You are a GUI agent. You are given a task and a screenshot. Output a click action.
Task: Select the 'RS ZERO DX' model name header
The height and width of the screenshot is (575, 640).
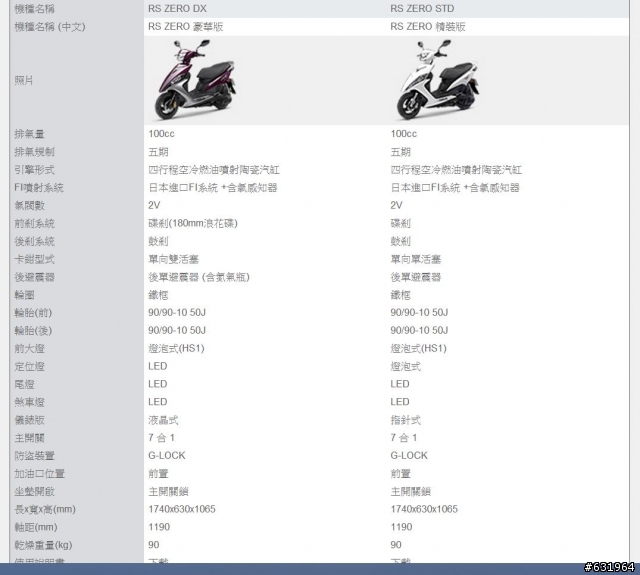[x=177, y=9]
